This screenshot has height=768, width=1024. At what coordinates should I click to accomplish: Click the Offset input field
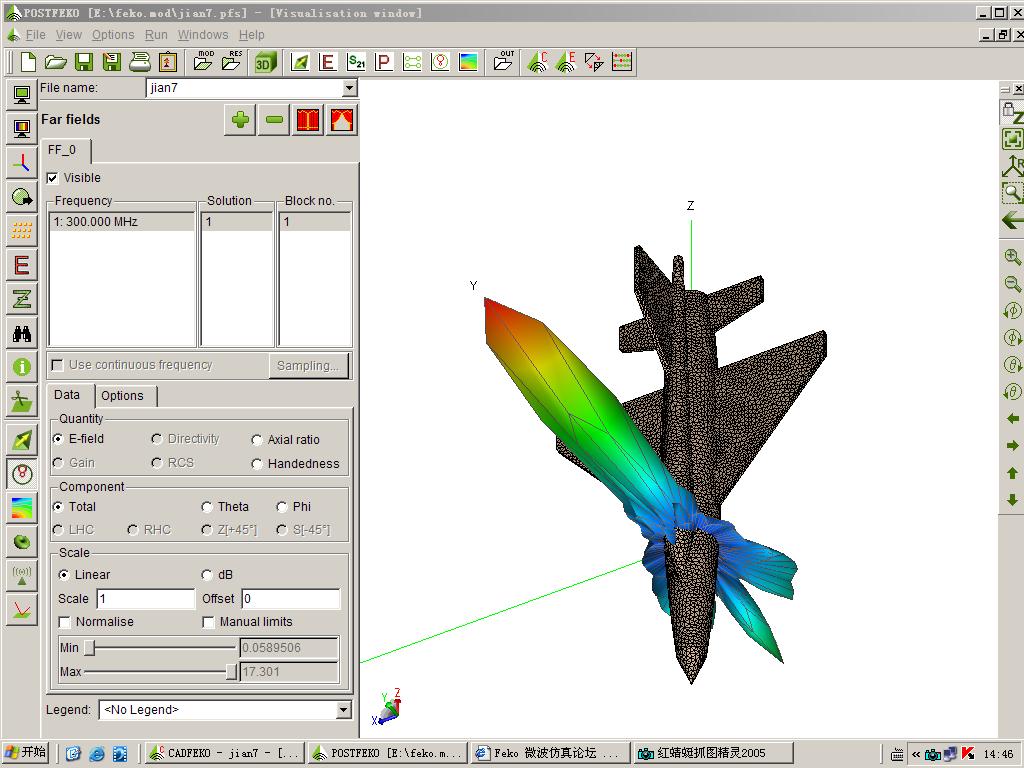[291, 599]
